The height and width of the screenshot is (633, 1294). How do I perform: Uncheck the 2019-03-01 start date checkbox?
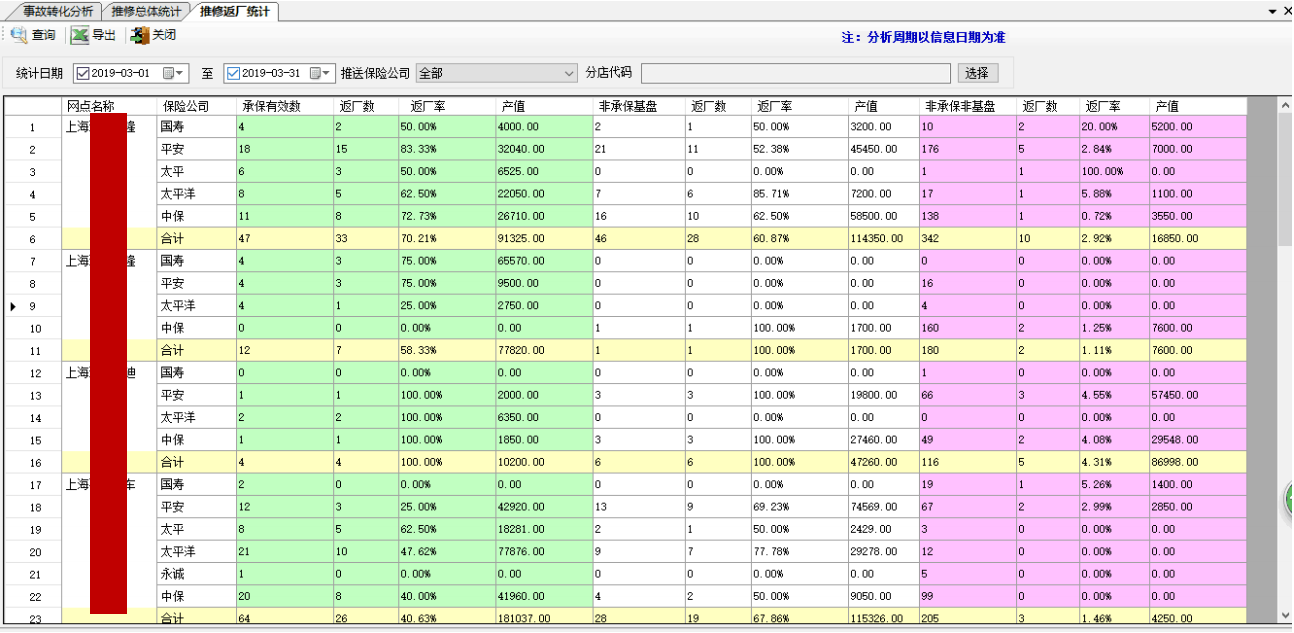pos(83,73)
